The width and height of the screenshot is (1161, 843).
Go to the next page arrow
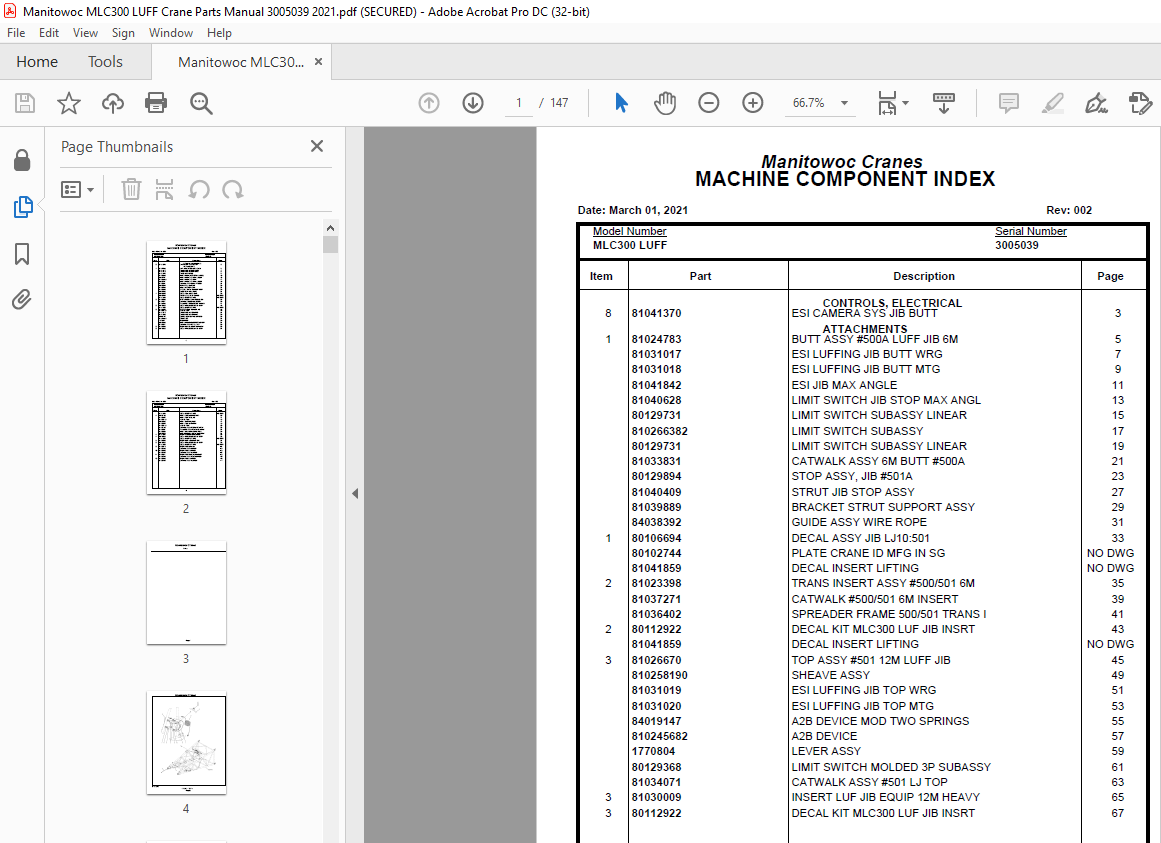(x=473, y=103)
